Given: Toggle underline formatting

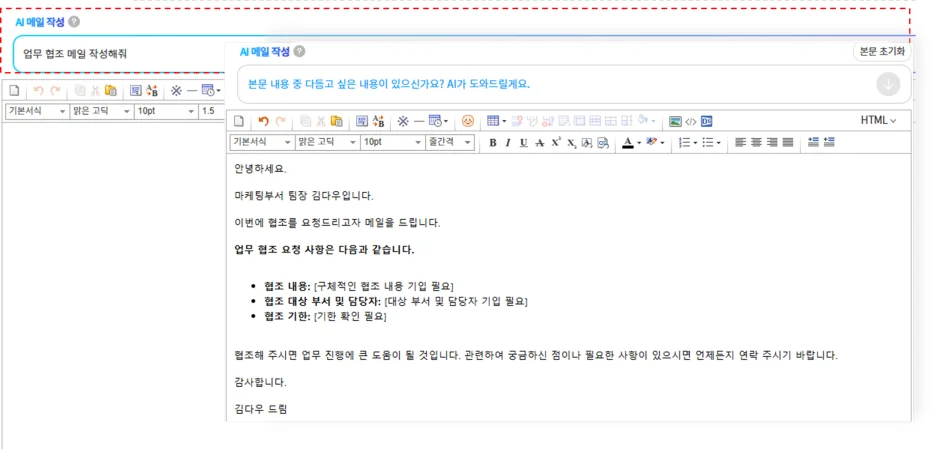Looking at the screenshot, I should [523, 143].
